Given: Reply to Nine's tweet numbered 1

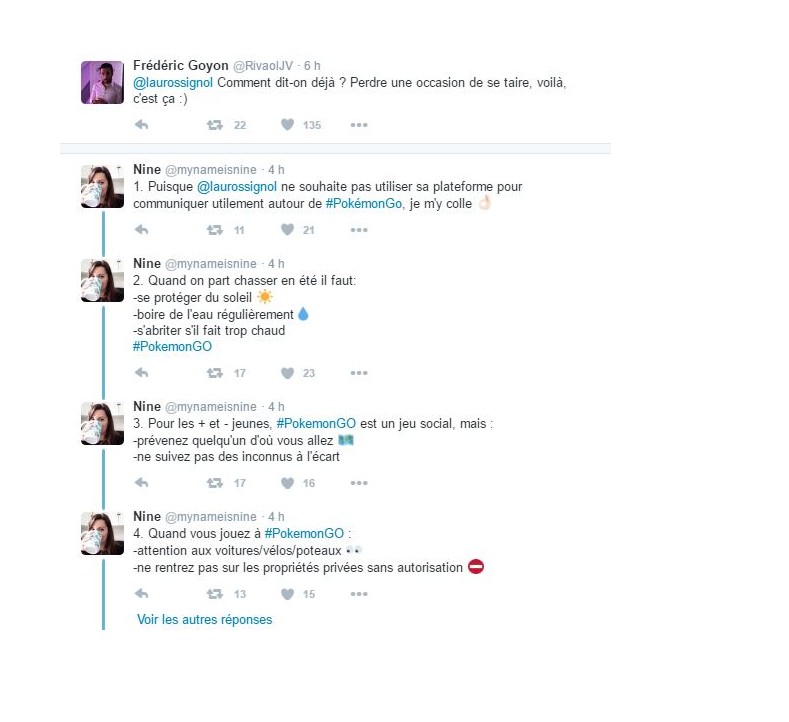Looking at the screenshot, I should 141,230.
